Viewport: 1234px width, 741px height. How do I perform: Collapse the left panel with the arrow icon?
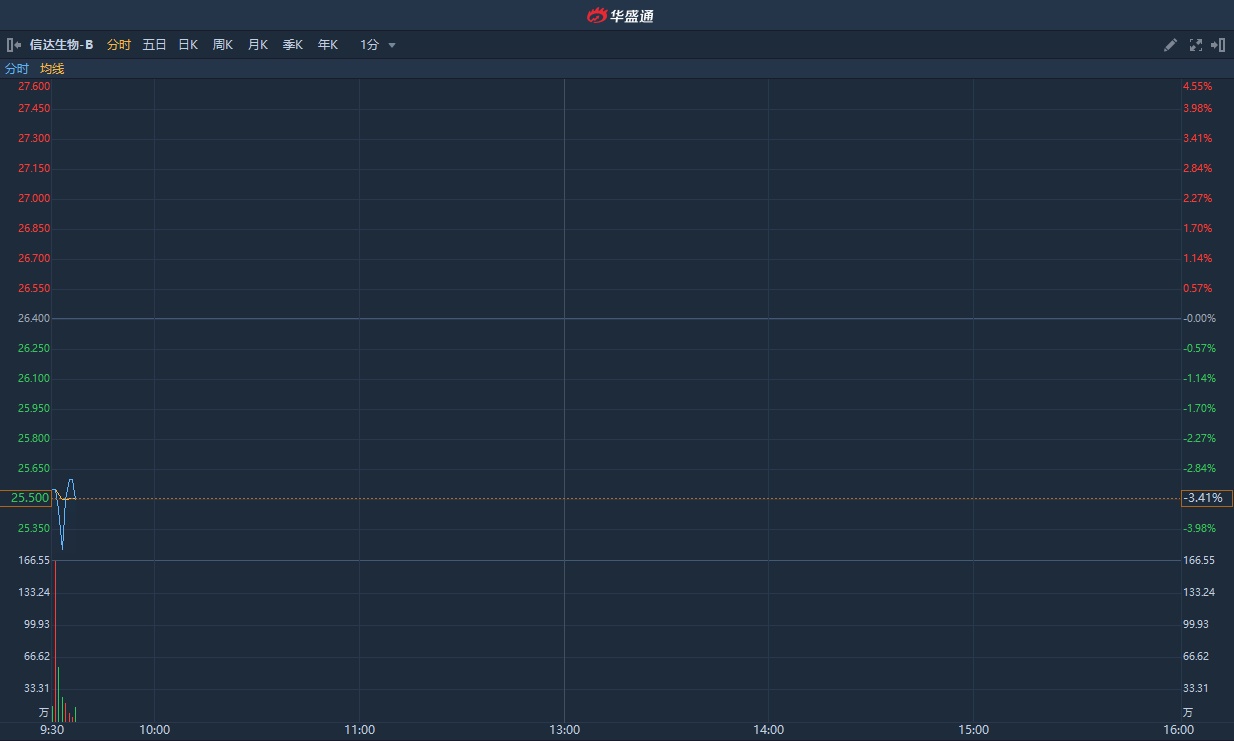[x=14, y=45]
